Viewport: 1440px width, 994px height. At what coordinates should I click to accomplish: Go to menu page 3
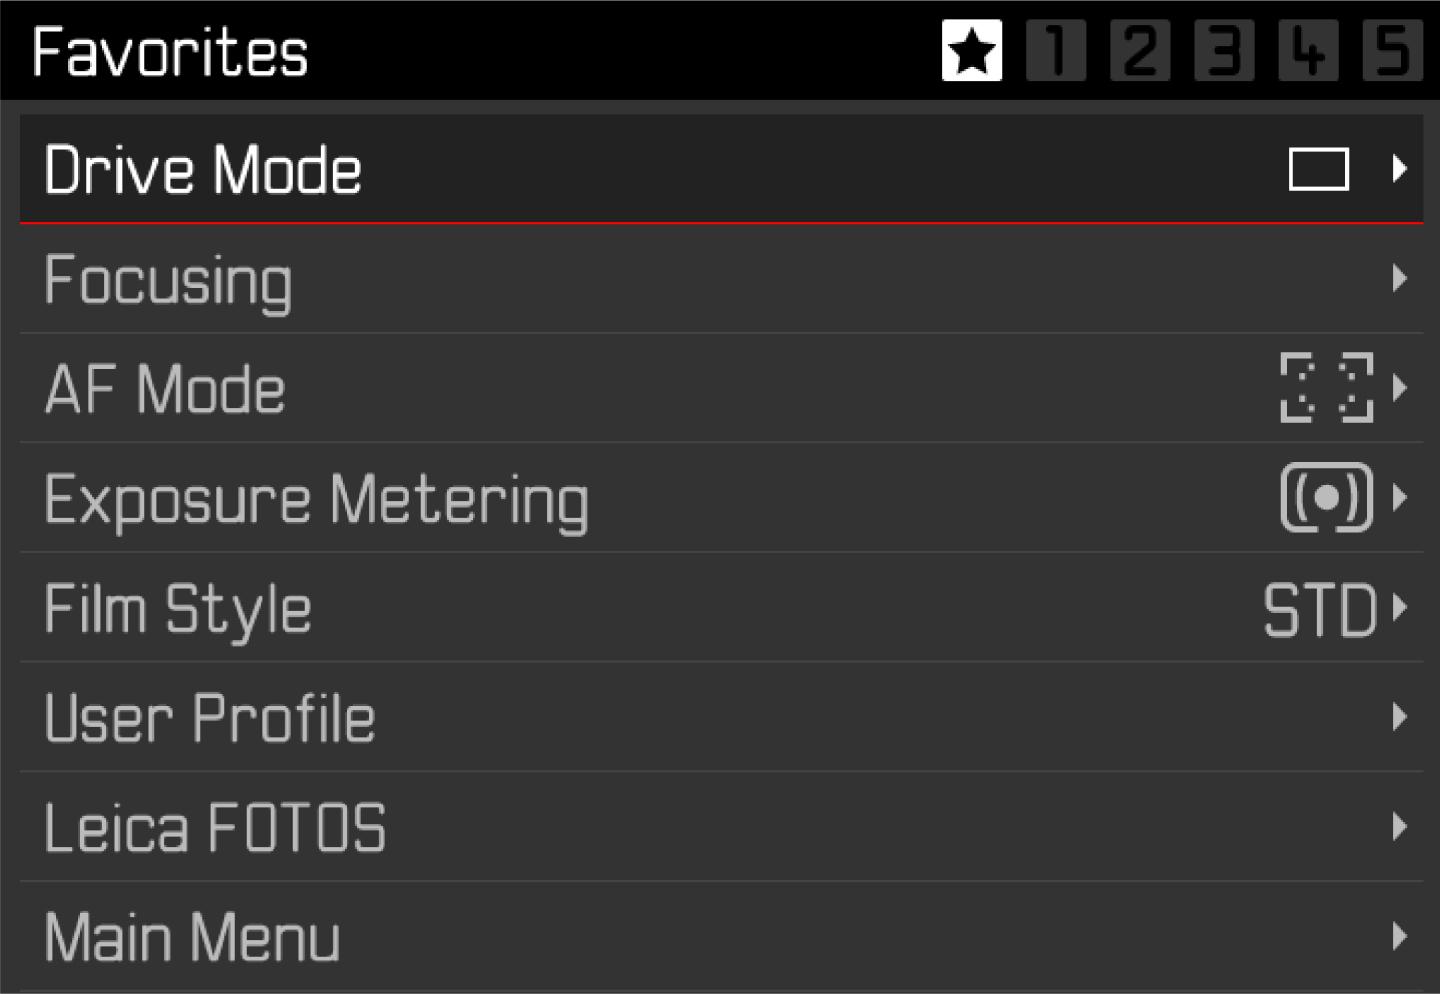[x=1224, y=51]
